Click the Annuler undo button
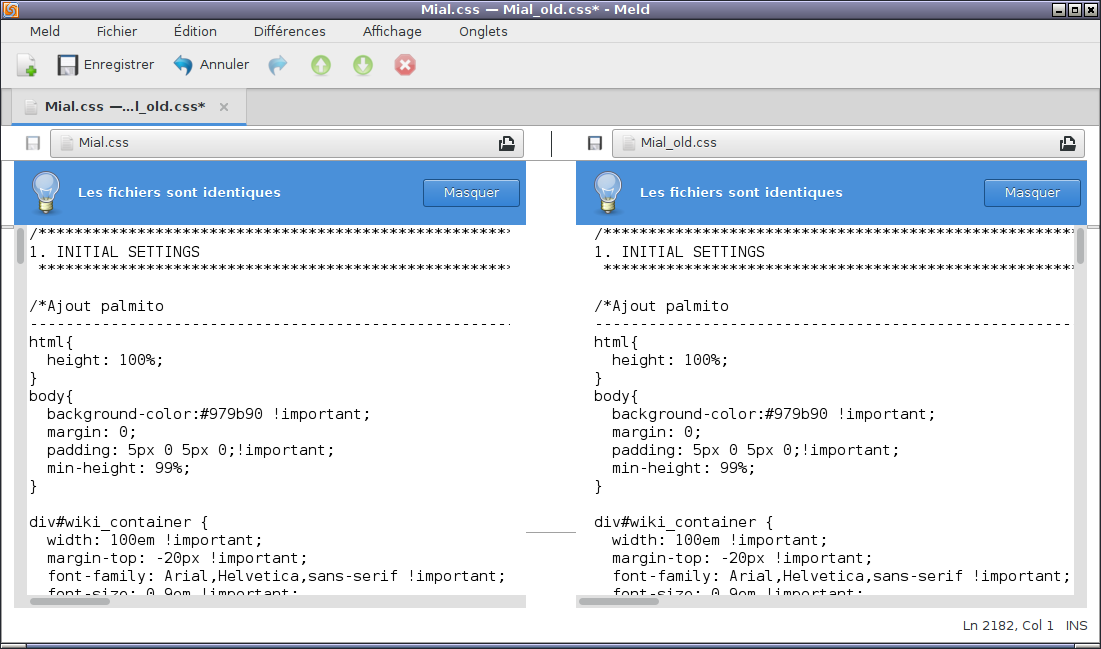The height and width of the screenshot is (649, 1101). [x=211, y=65]
